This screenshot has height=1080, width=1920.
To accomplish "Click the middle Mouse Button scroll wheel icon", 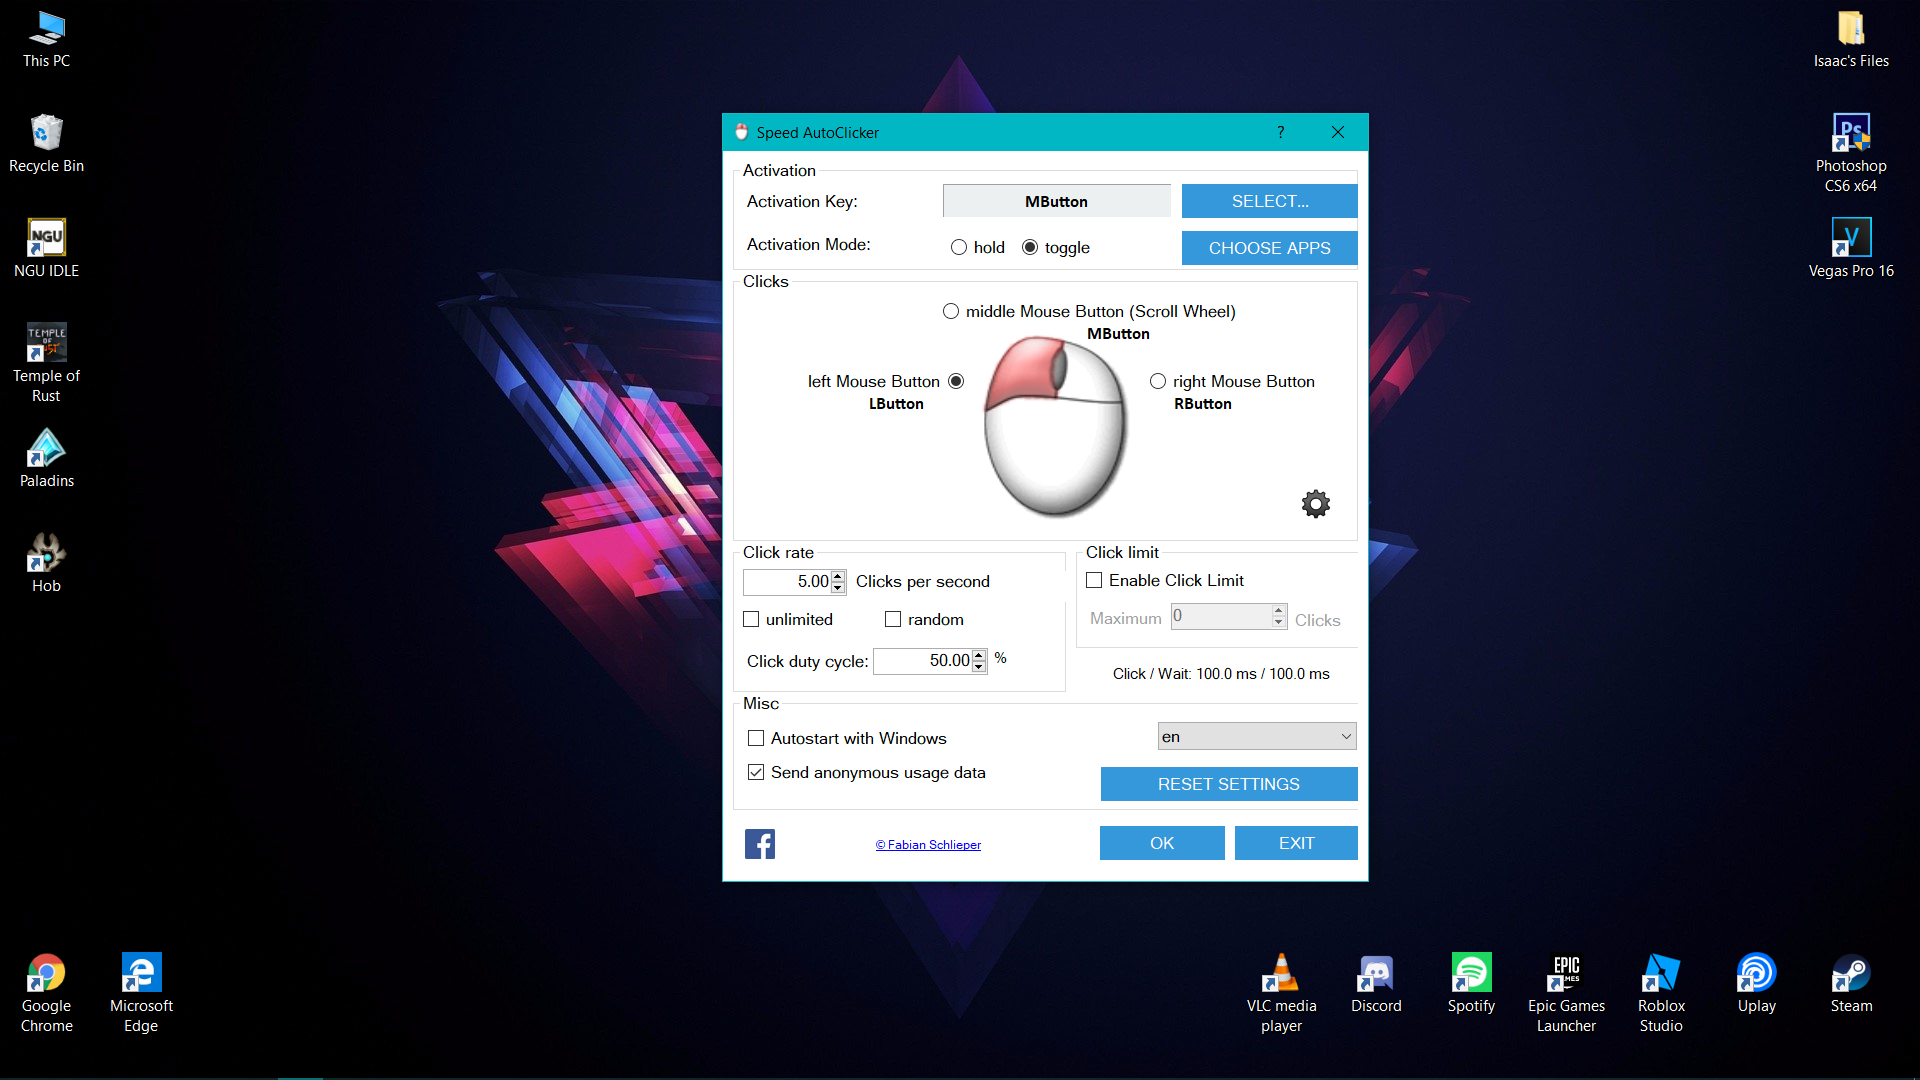I will pos(947,311).
